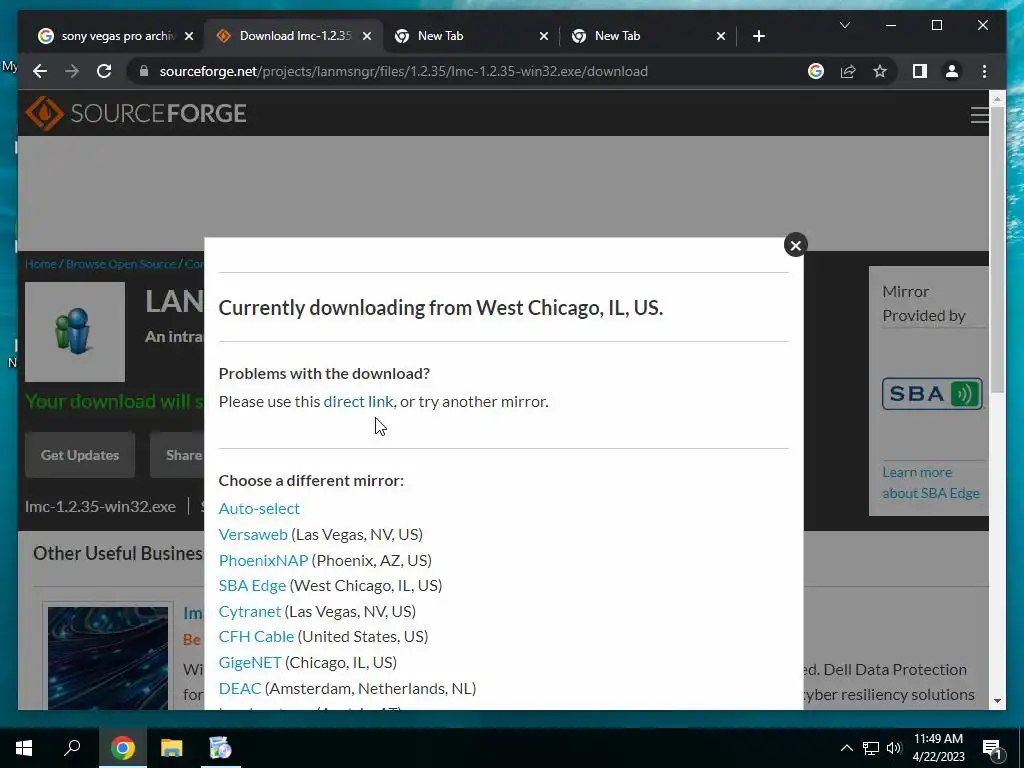The image size is (1024, 768).
Task: Open File Explorer from taskbar
Action: [x=171, y=748]
